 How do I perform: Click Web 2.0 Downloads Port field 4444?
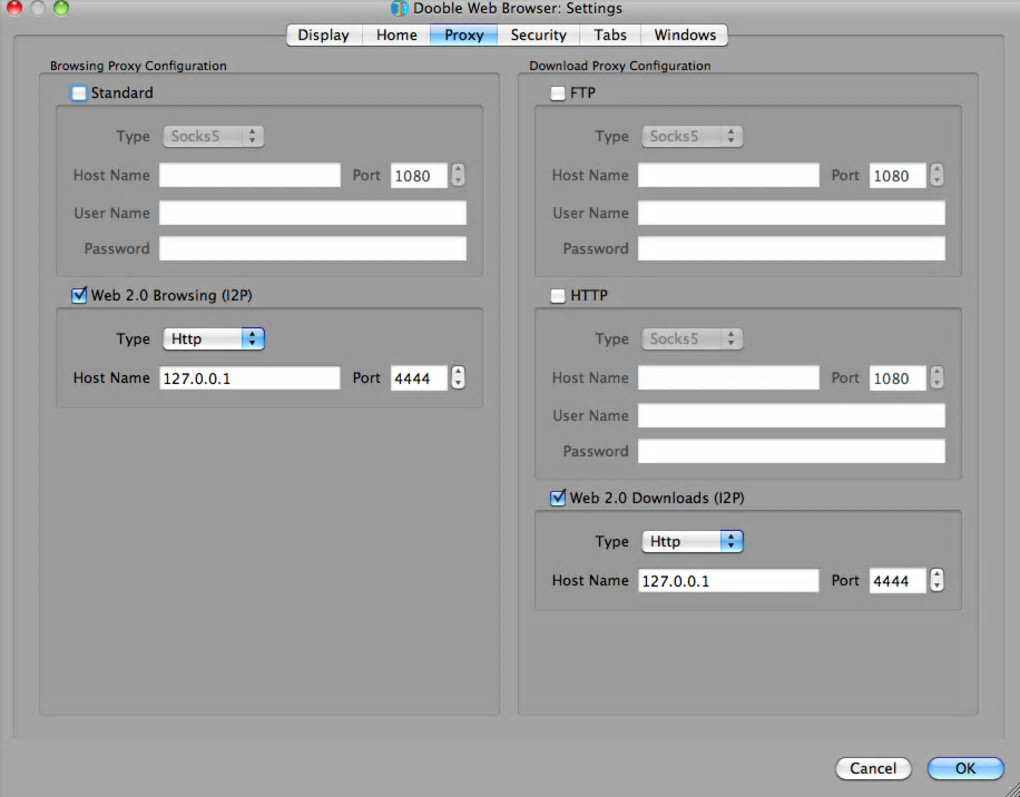(x=898, y=580)
